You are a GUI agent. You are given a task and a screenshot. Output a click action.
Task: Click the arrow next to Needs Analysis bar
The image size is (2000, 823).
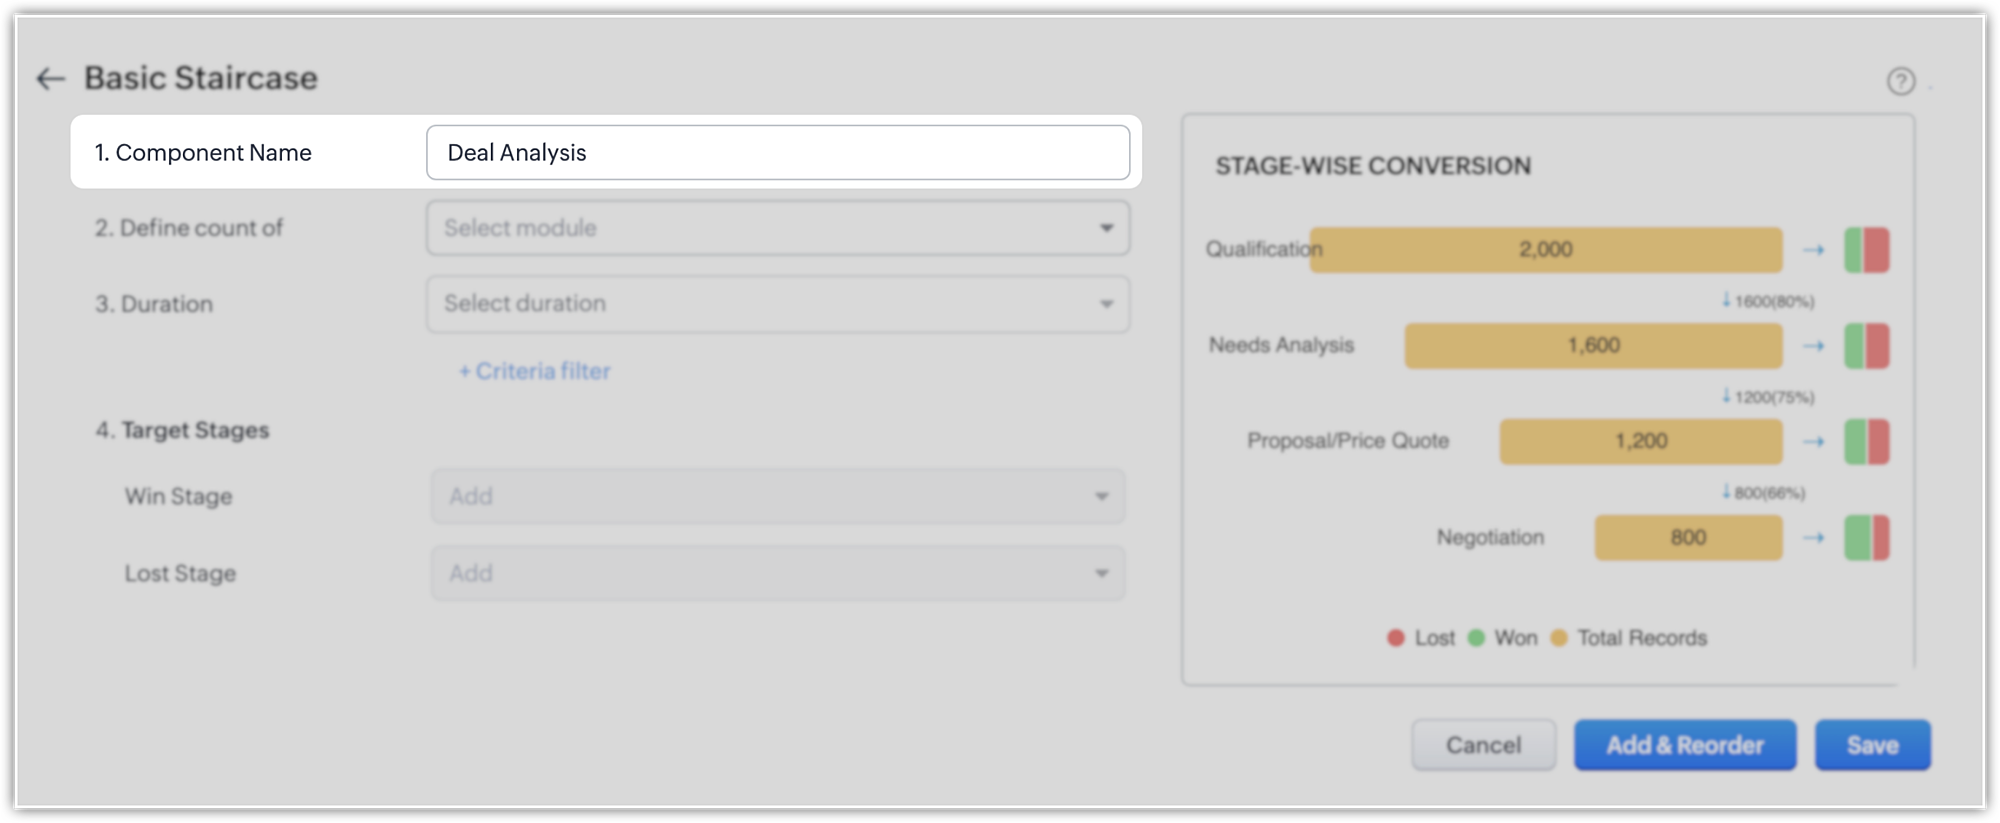click(x=1814, y=346)
